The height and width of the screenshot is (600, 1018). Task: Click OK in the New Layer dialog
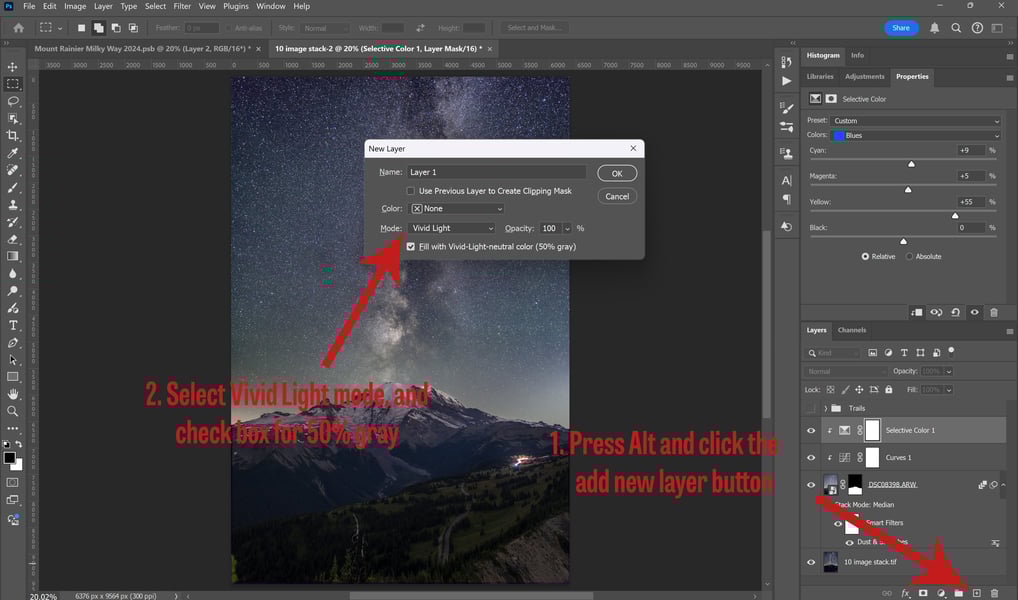click(617, 173)
